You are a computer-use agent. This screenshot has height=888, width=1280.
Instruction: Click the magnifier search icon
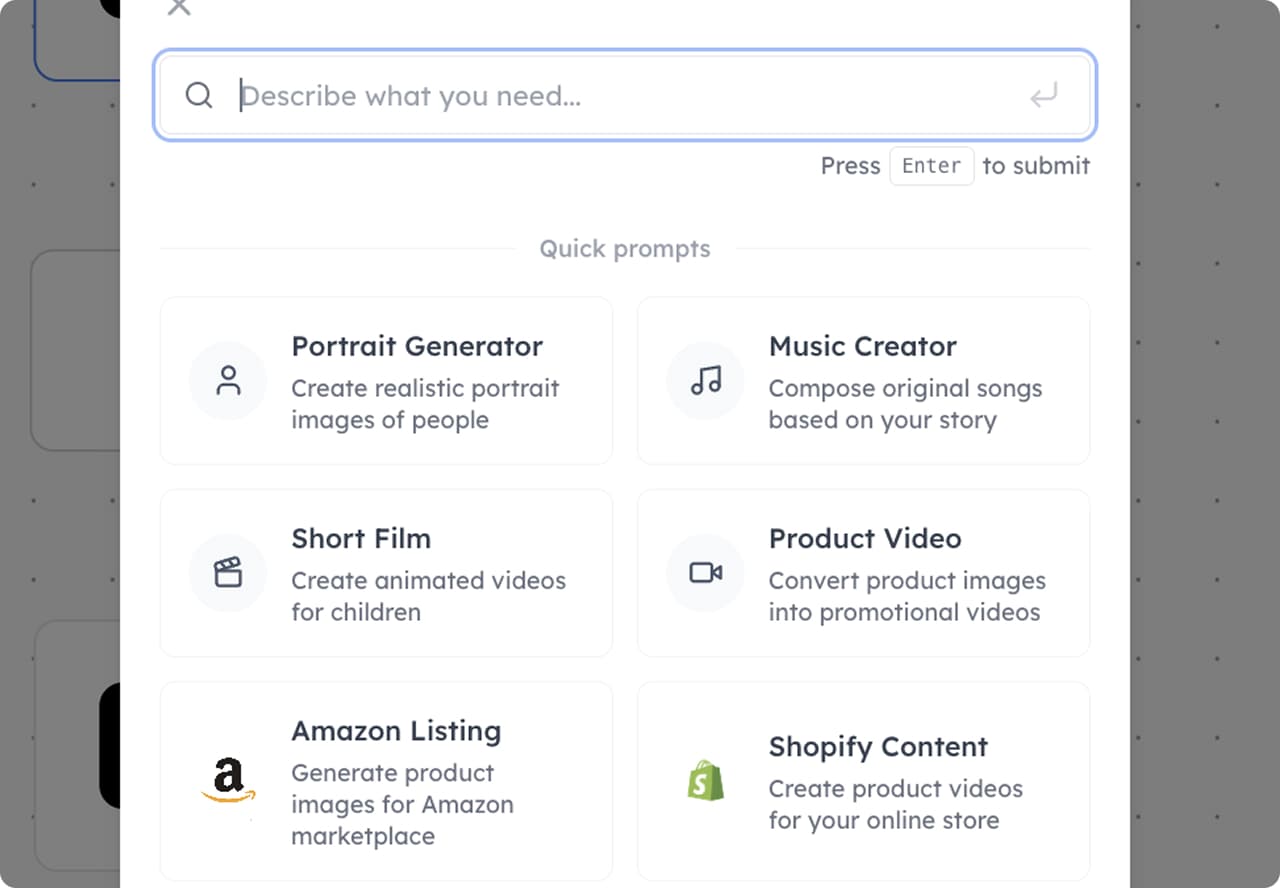coord(199,96)
